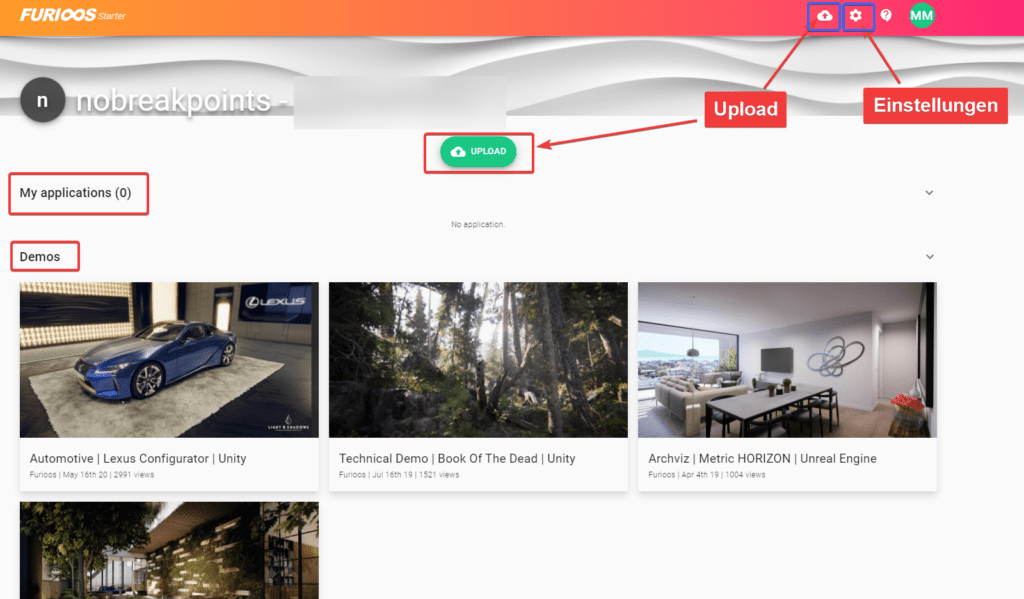Click the cloud upload icon in header
Viewport: 1024px width, 599px height.
[x=825, y=16]
